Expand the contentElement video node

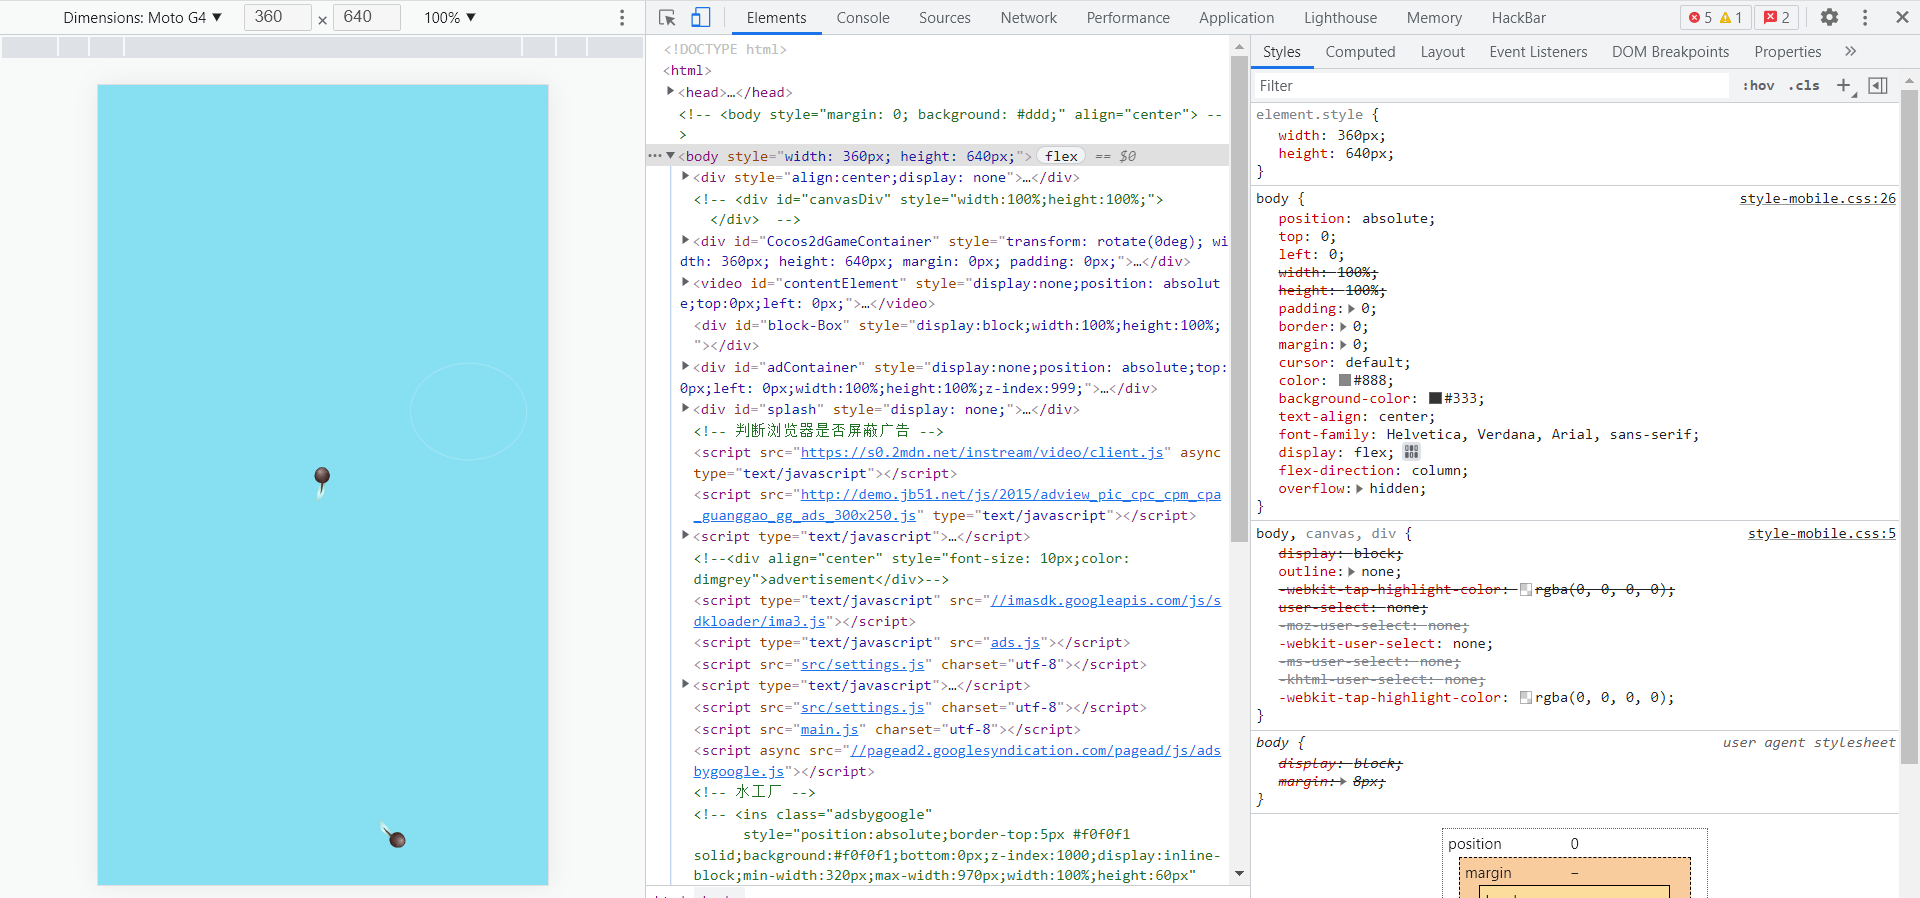686,282
